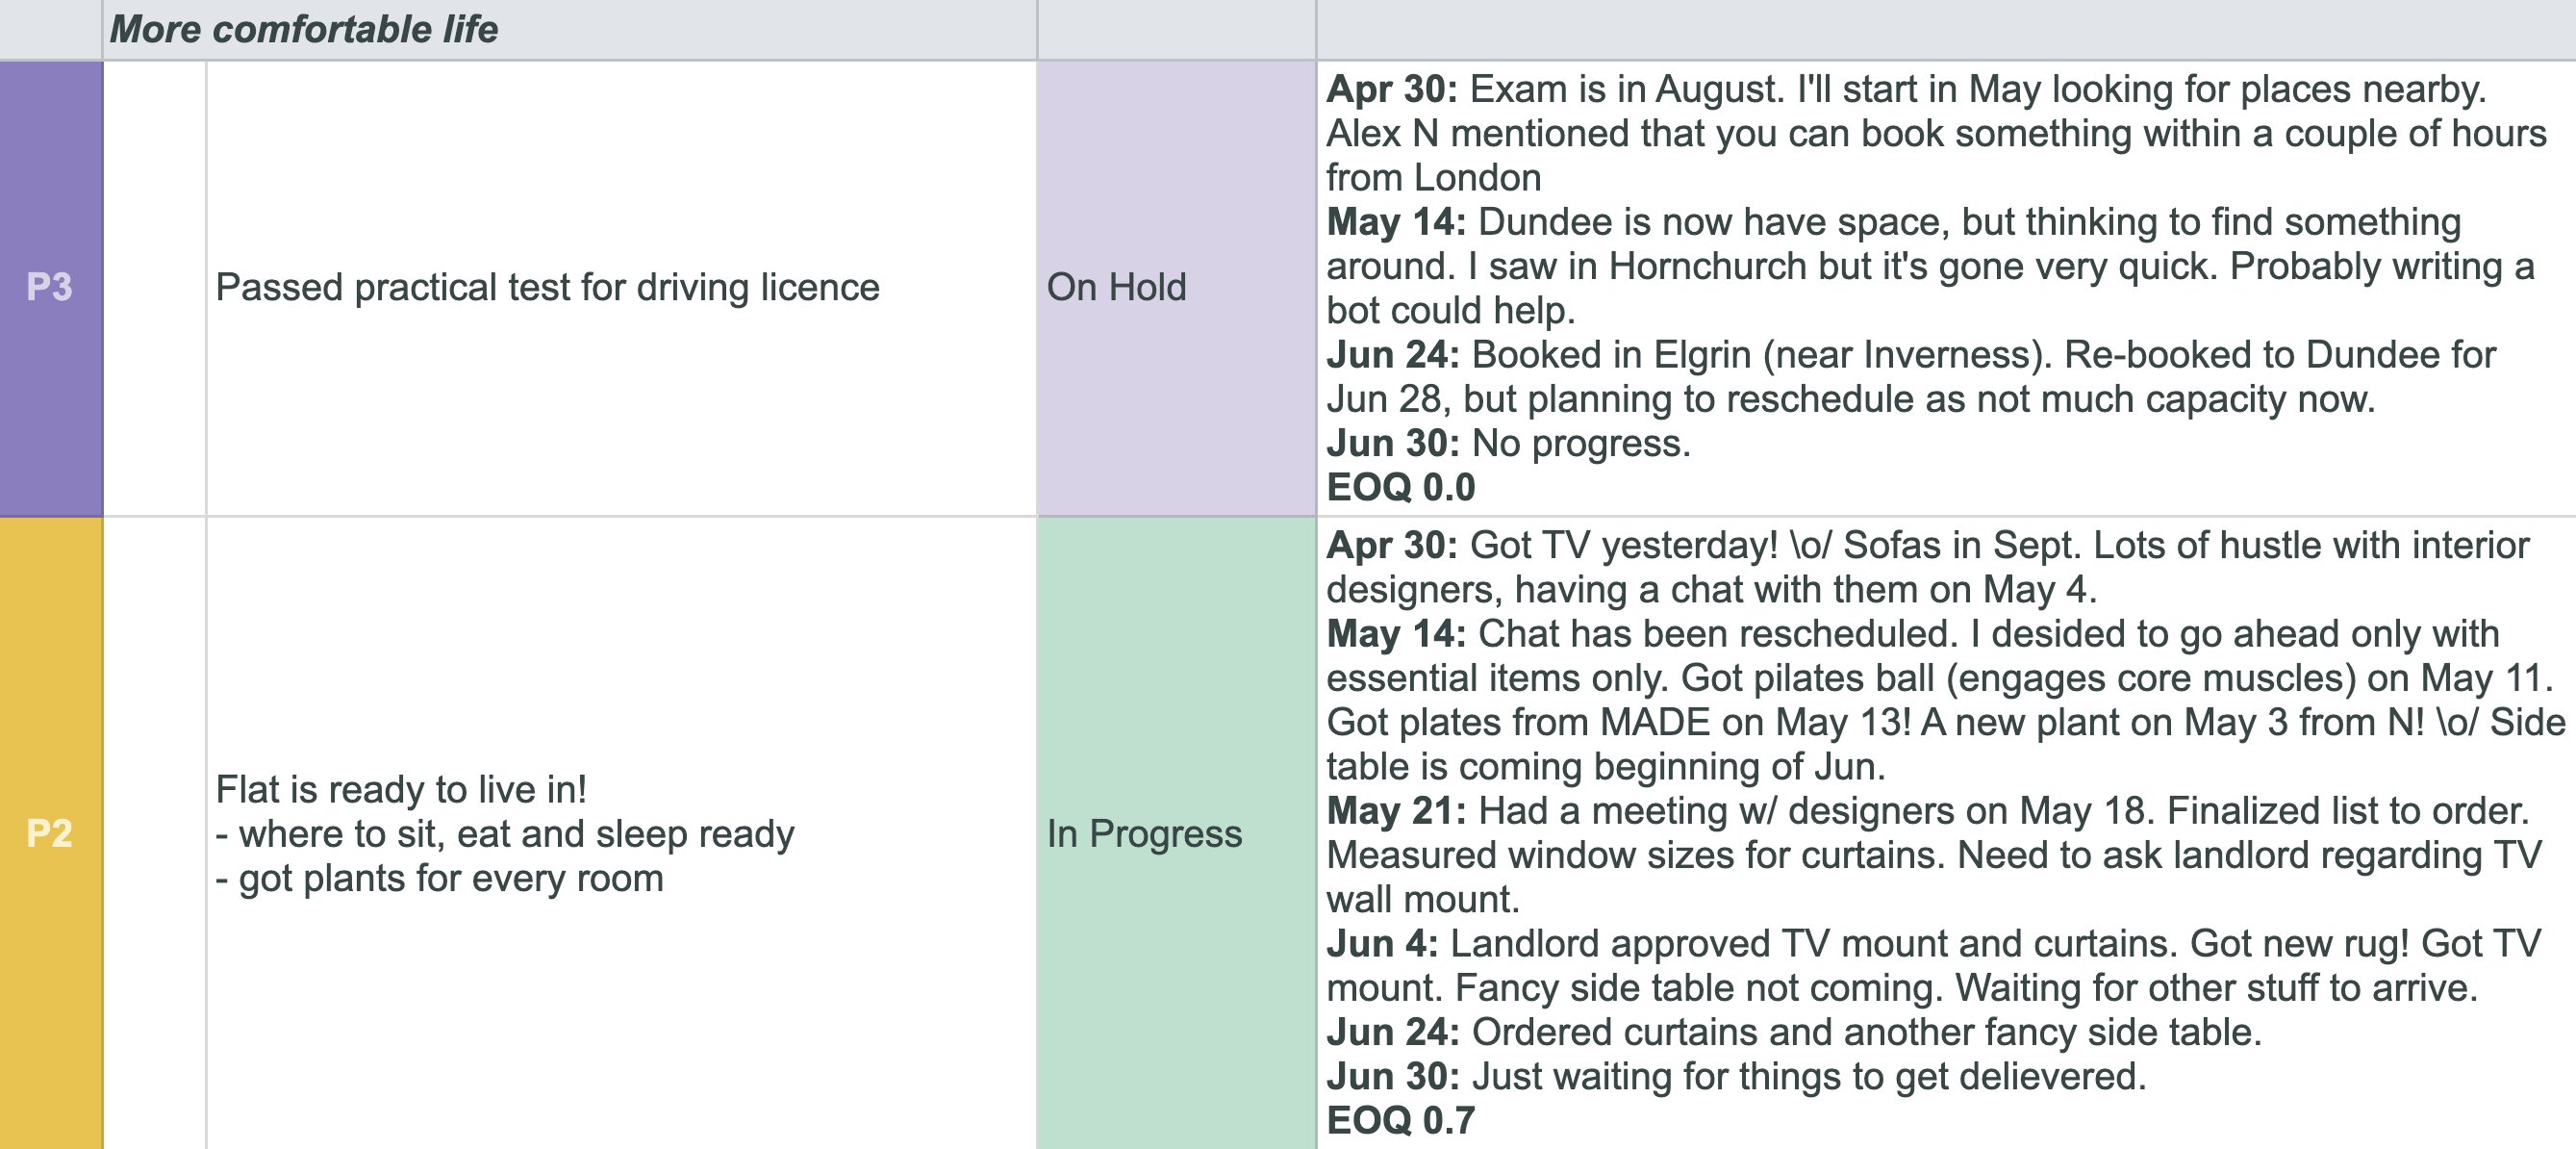Click the 'EOQ 0.0' text in notes

pyautogui.click(x=1400, y=488)
